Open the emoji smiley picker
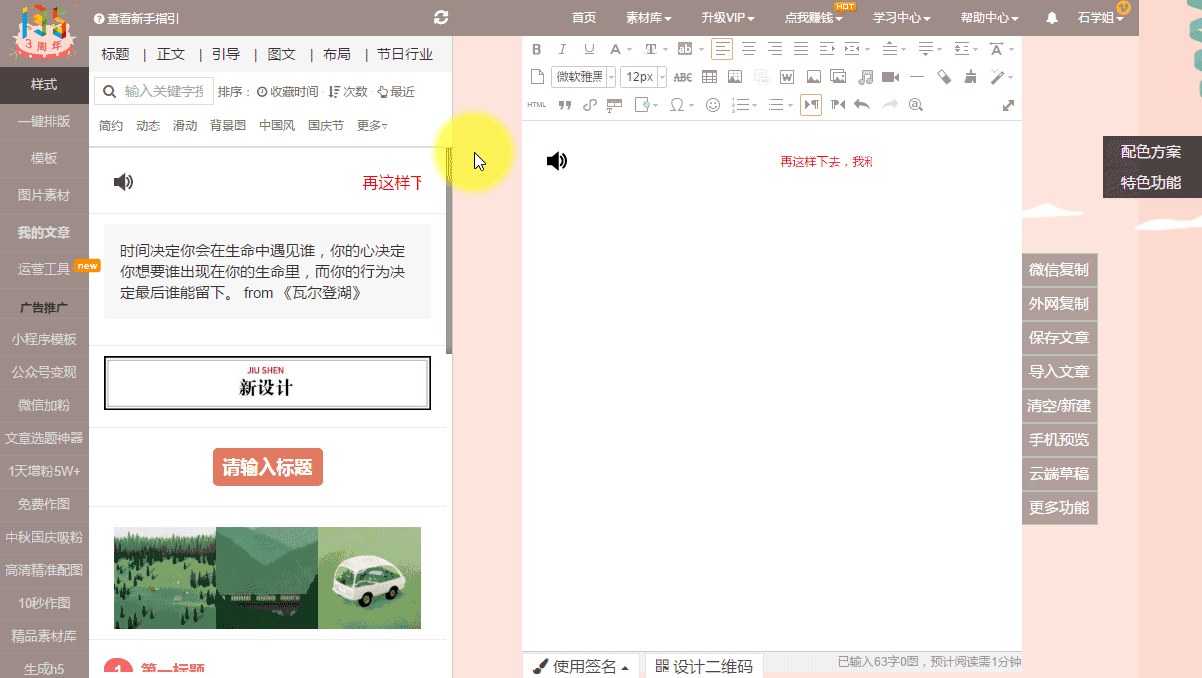The image size is (1202, 678). [x=713, y=105]
